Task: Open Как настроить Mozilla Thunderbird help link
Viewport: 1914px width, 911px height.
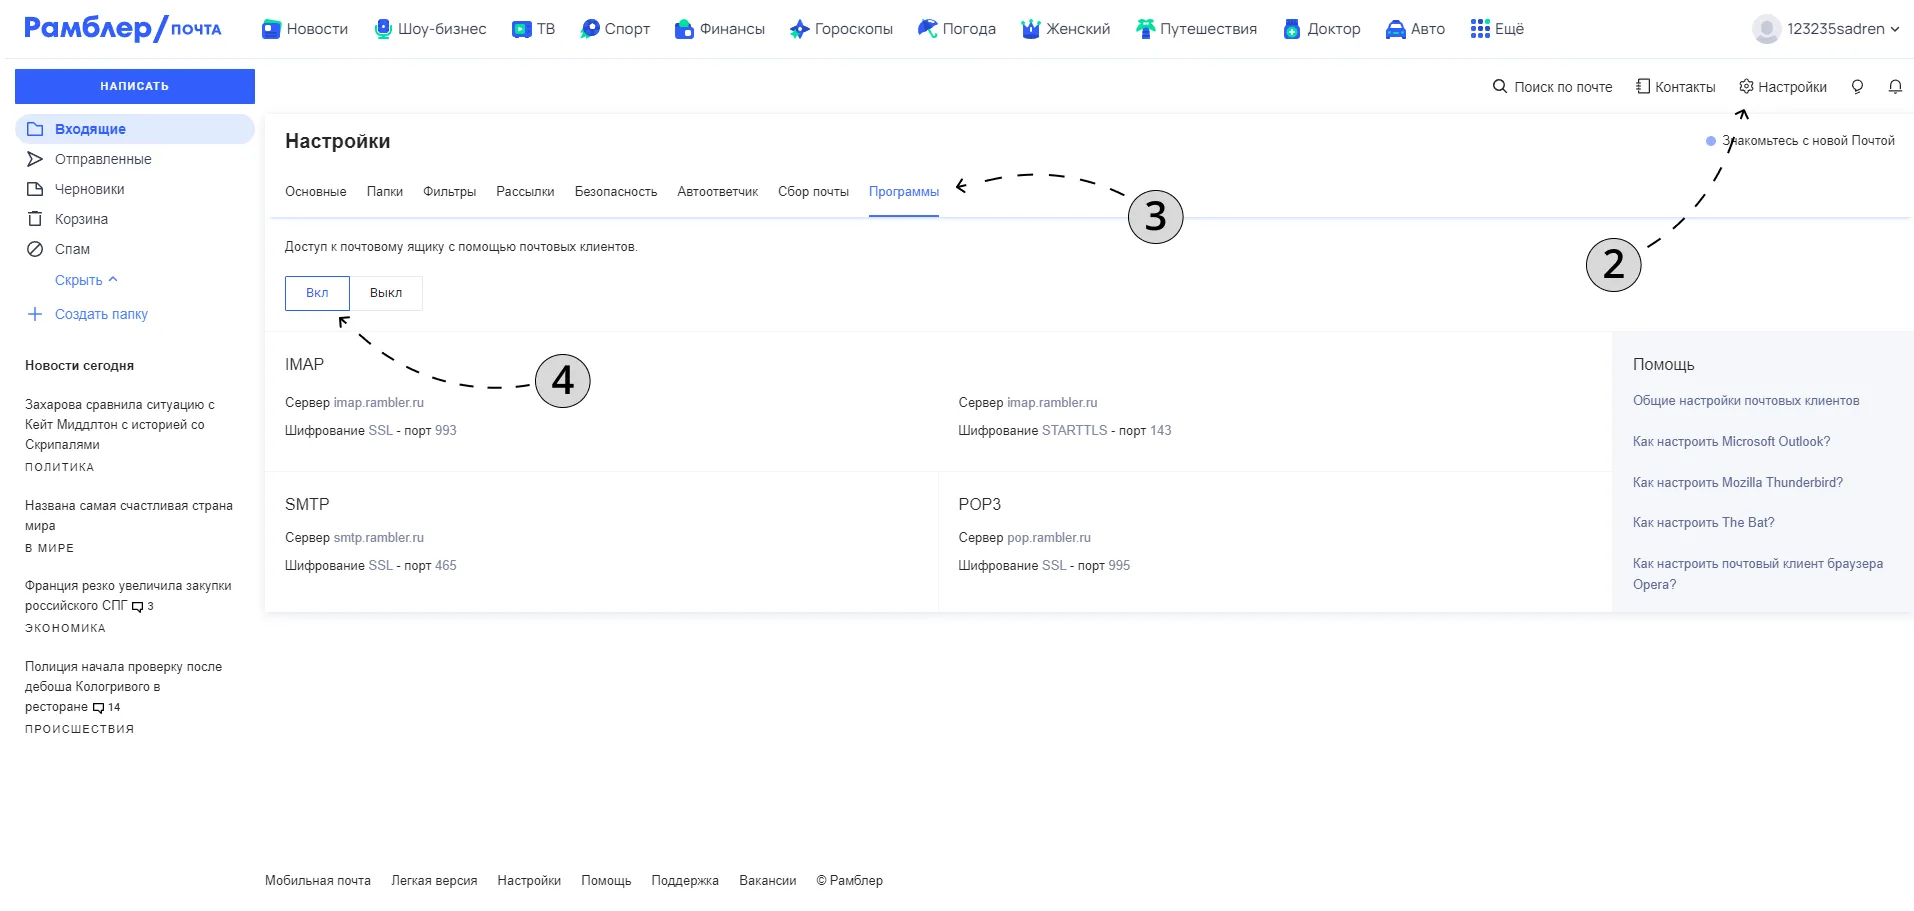Action: tap(1738, 482)
